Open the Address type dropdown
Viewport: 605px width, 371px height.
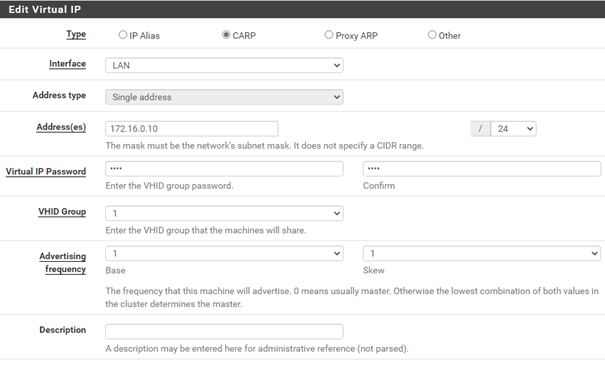pyautogui.click(x=224, y=97)
